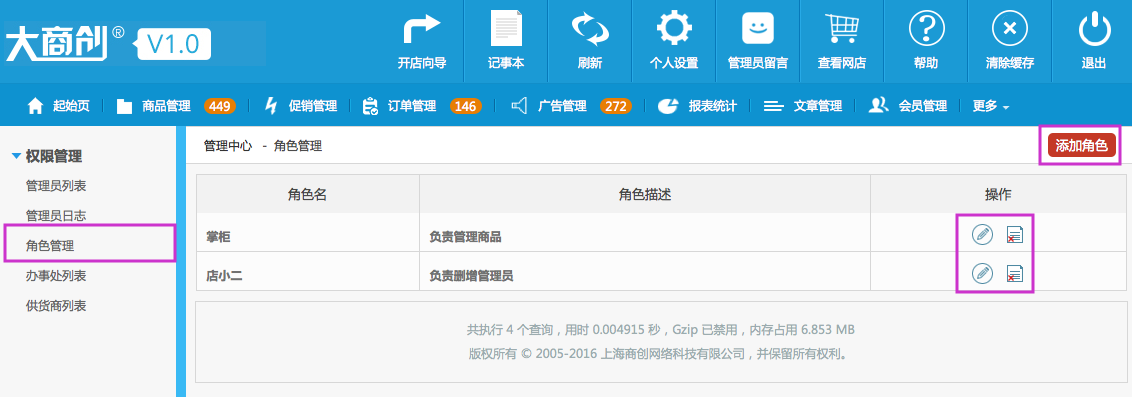1132x397 pixels.
Task: Delete the 掌柜 role
Action: pyautogui.click(x=1015, y=235)
